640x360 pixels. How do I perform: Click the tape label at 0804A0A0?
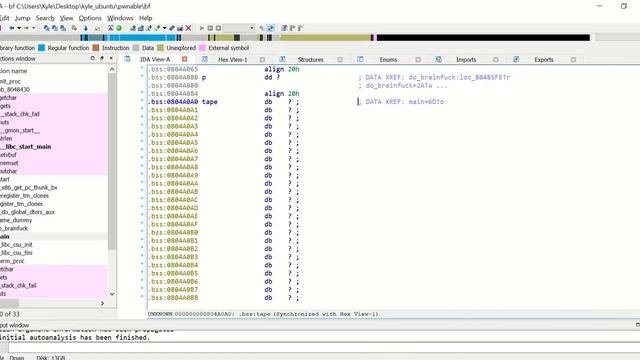click(209, 102)
